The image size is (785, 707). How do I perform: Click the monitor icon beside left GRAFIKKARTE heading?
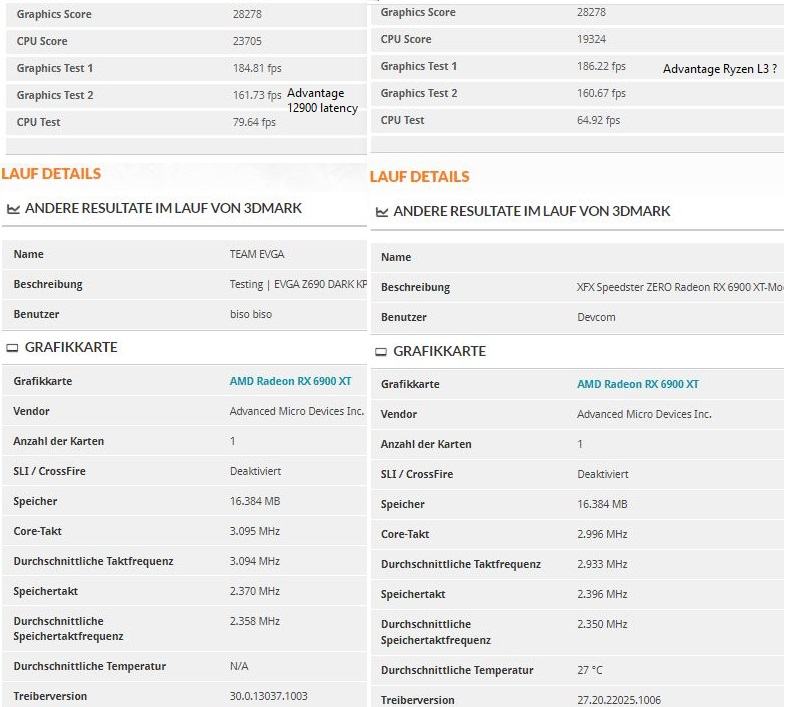click(x=12, y=347)
